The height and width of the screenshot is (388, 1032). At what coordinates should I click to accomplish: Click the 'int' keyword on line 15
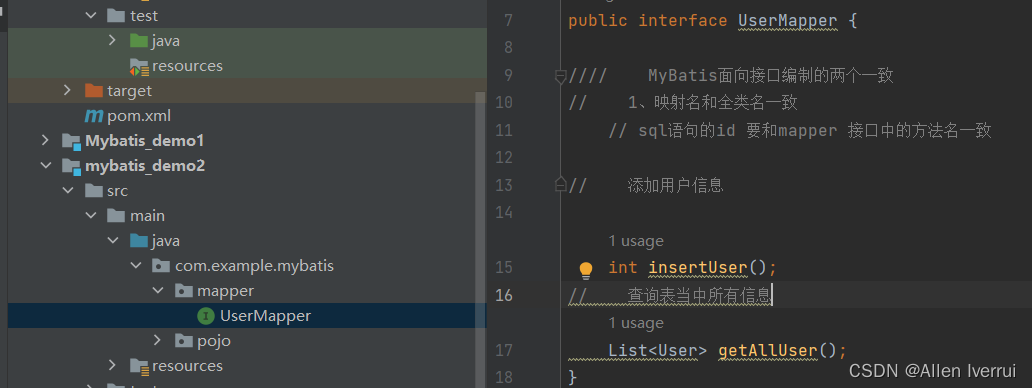tap(623, 268)
